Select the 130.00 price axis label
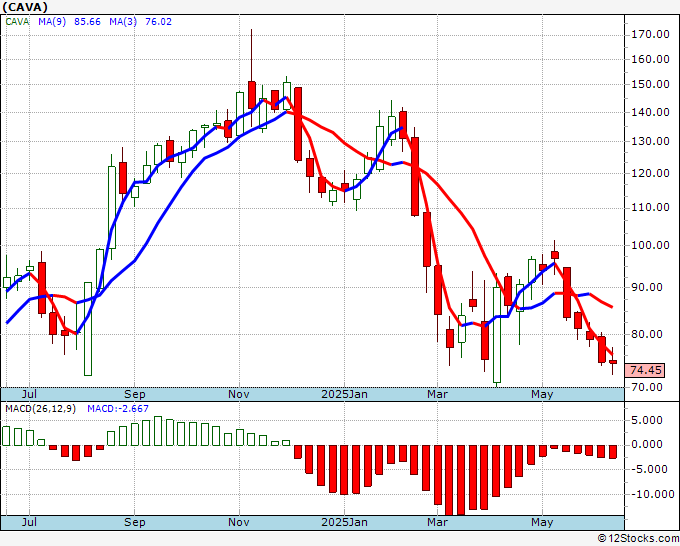The image size is (680, 546). 649,141
